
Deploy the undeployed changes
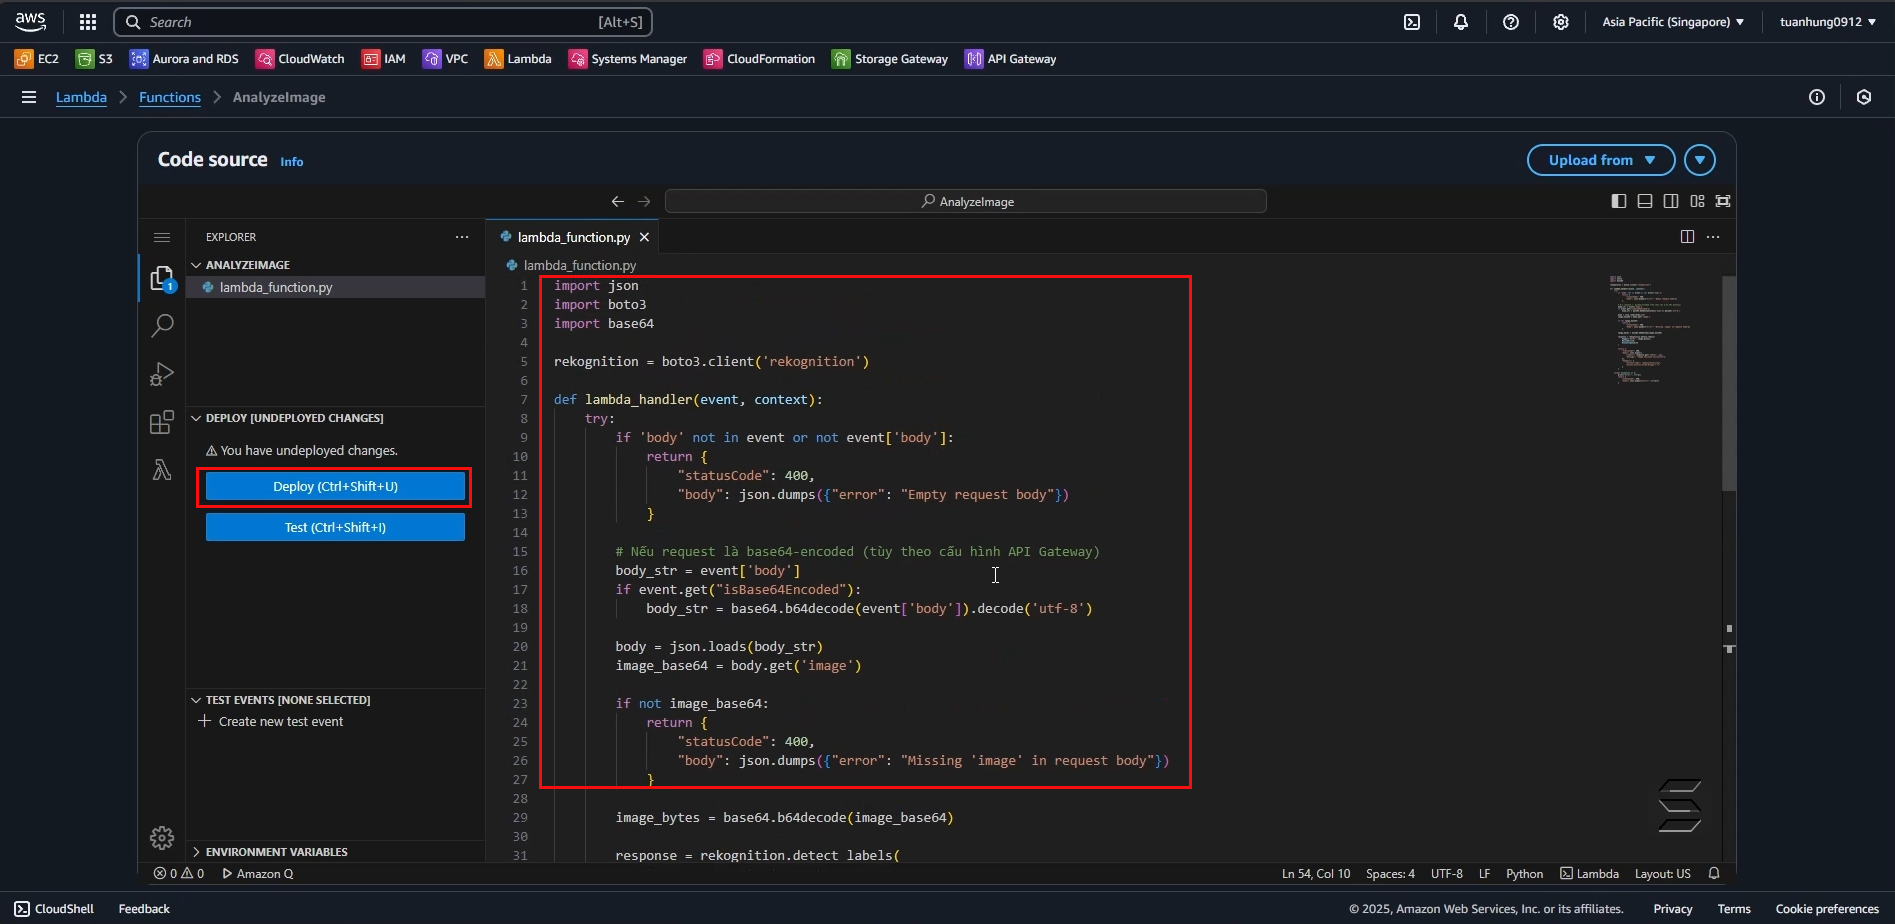tap(335, 486)
